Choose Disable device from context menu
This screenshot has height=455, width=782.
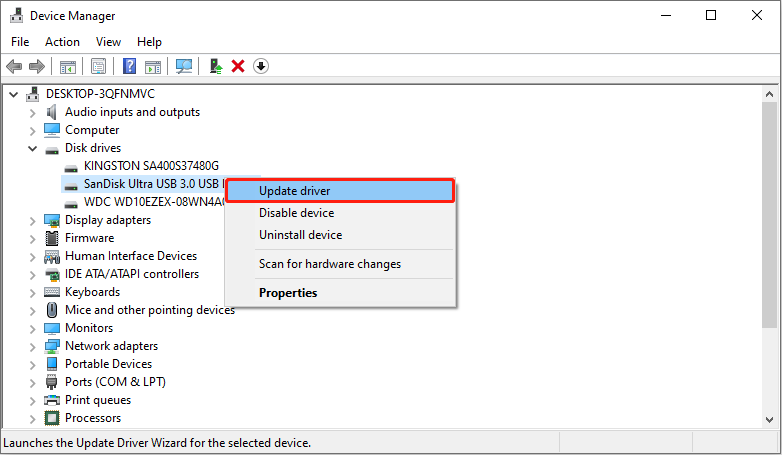point(340,213)
